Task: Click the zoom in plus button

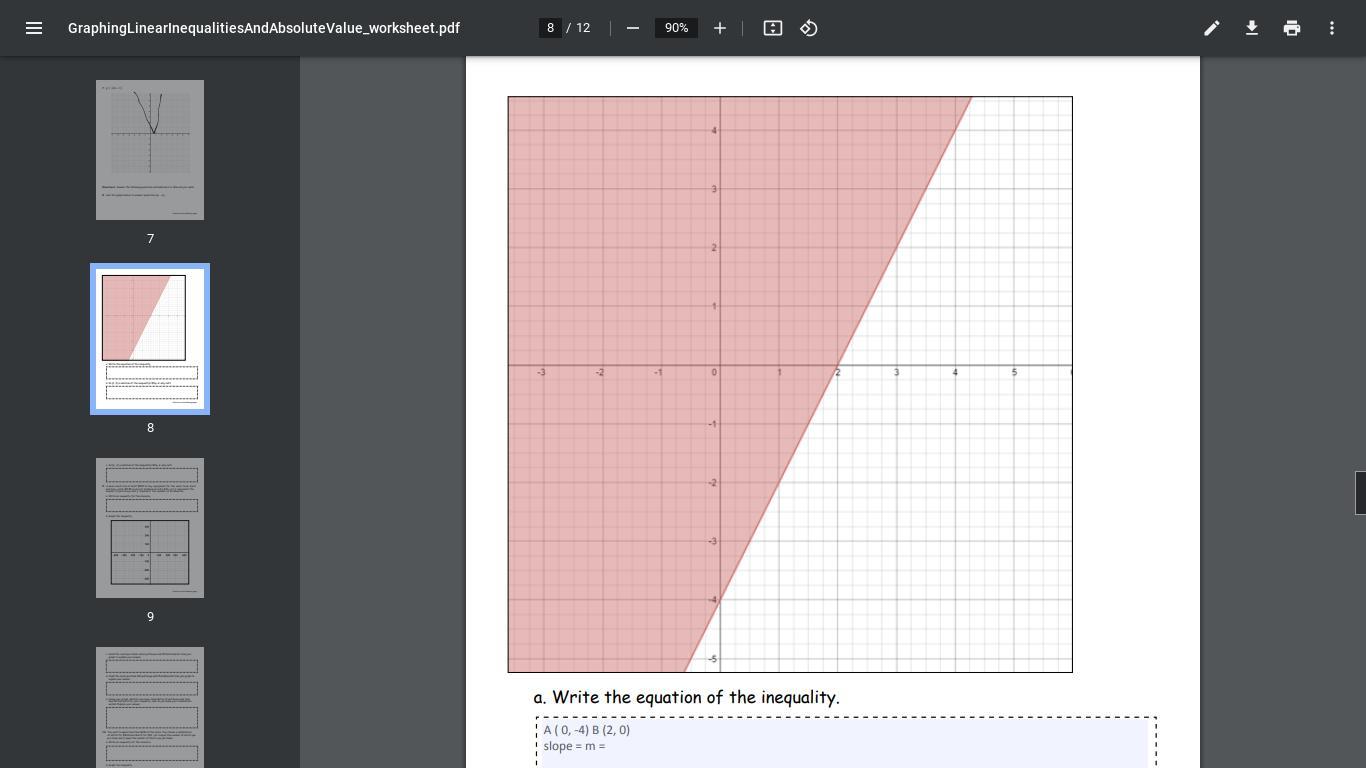Action: [720, 28]
